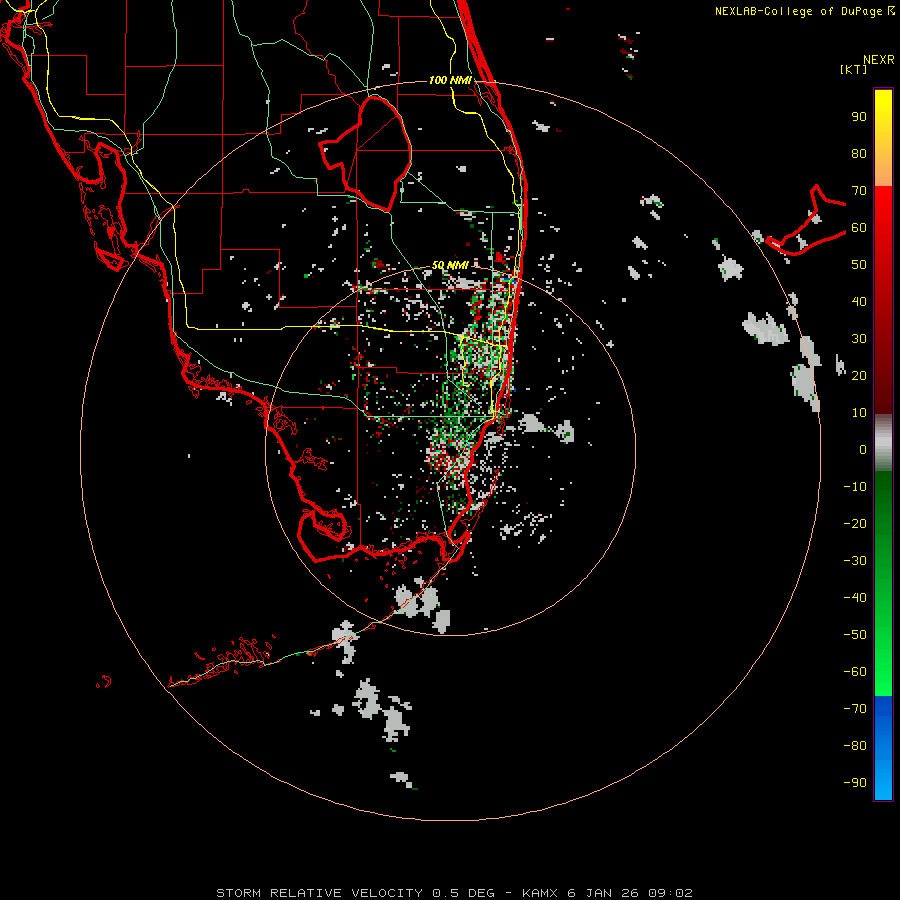This screenshot has width=900, height=900.
Task: Click the positive 40 value on the color scale
Action: tap(859, 301)
